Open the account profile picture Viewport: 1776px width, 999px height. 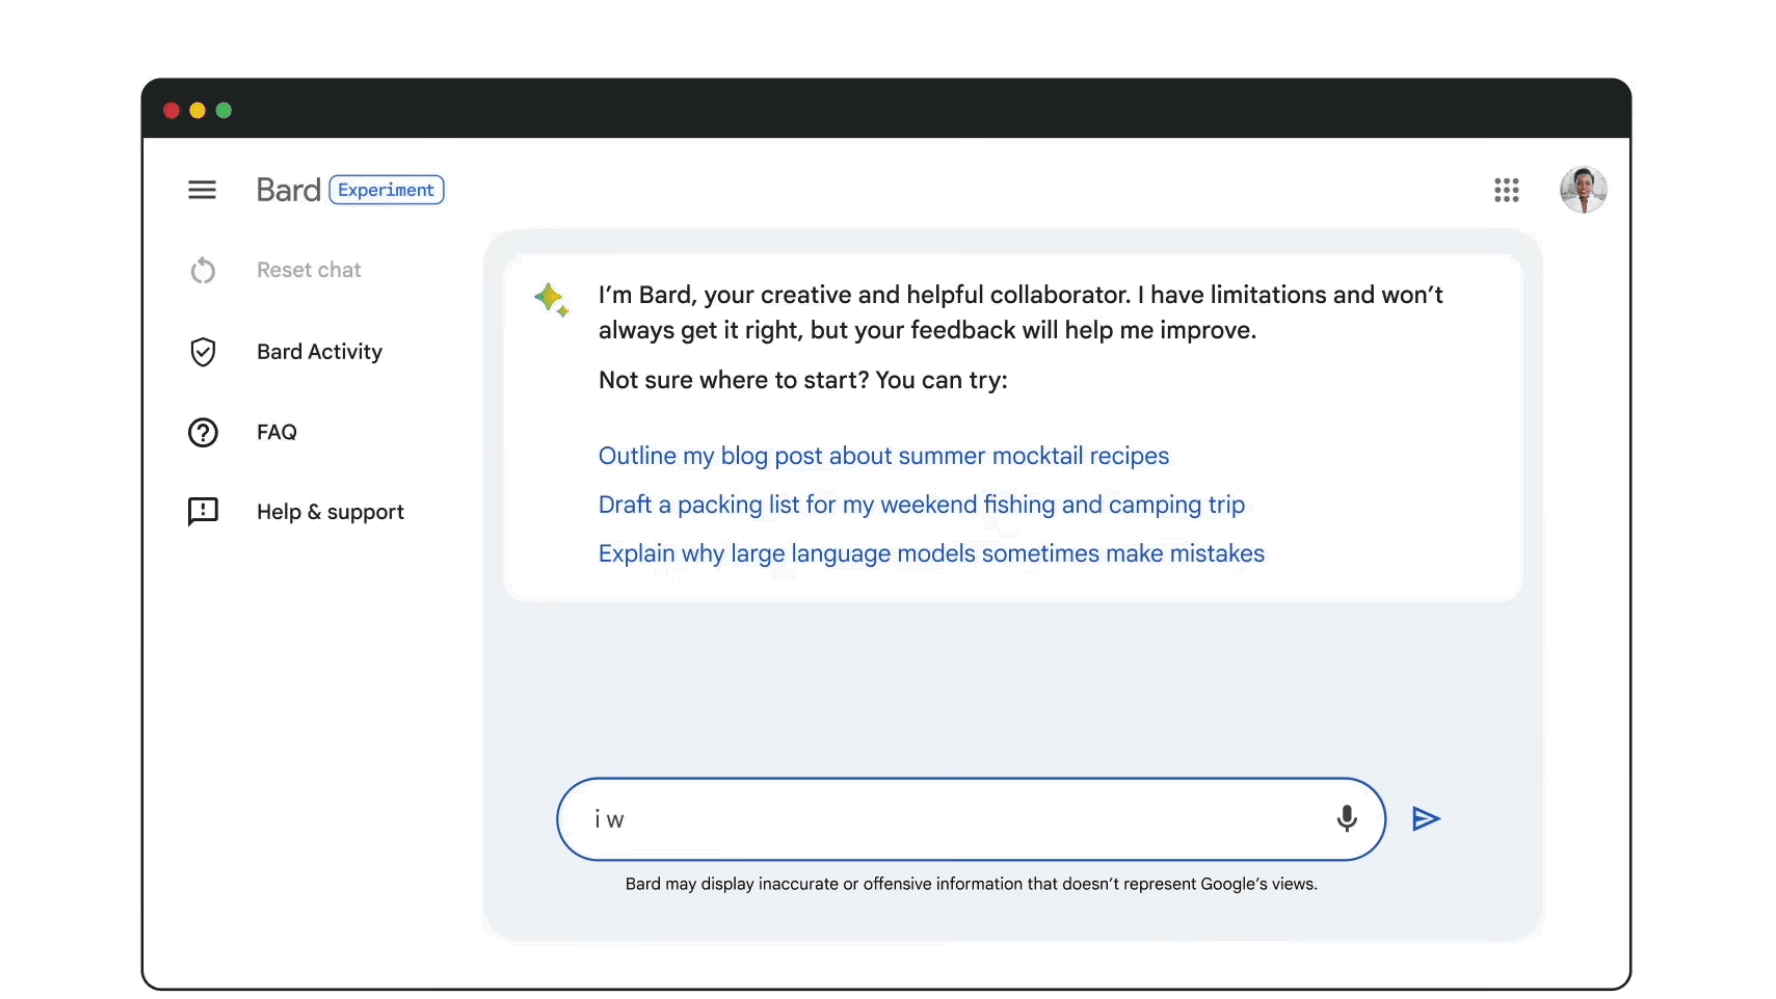pos(1584,190)
